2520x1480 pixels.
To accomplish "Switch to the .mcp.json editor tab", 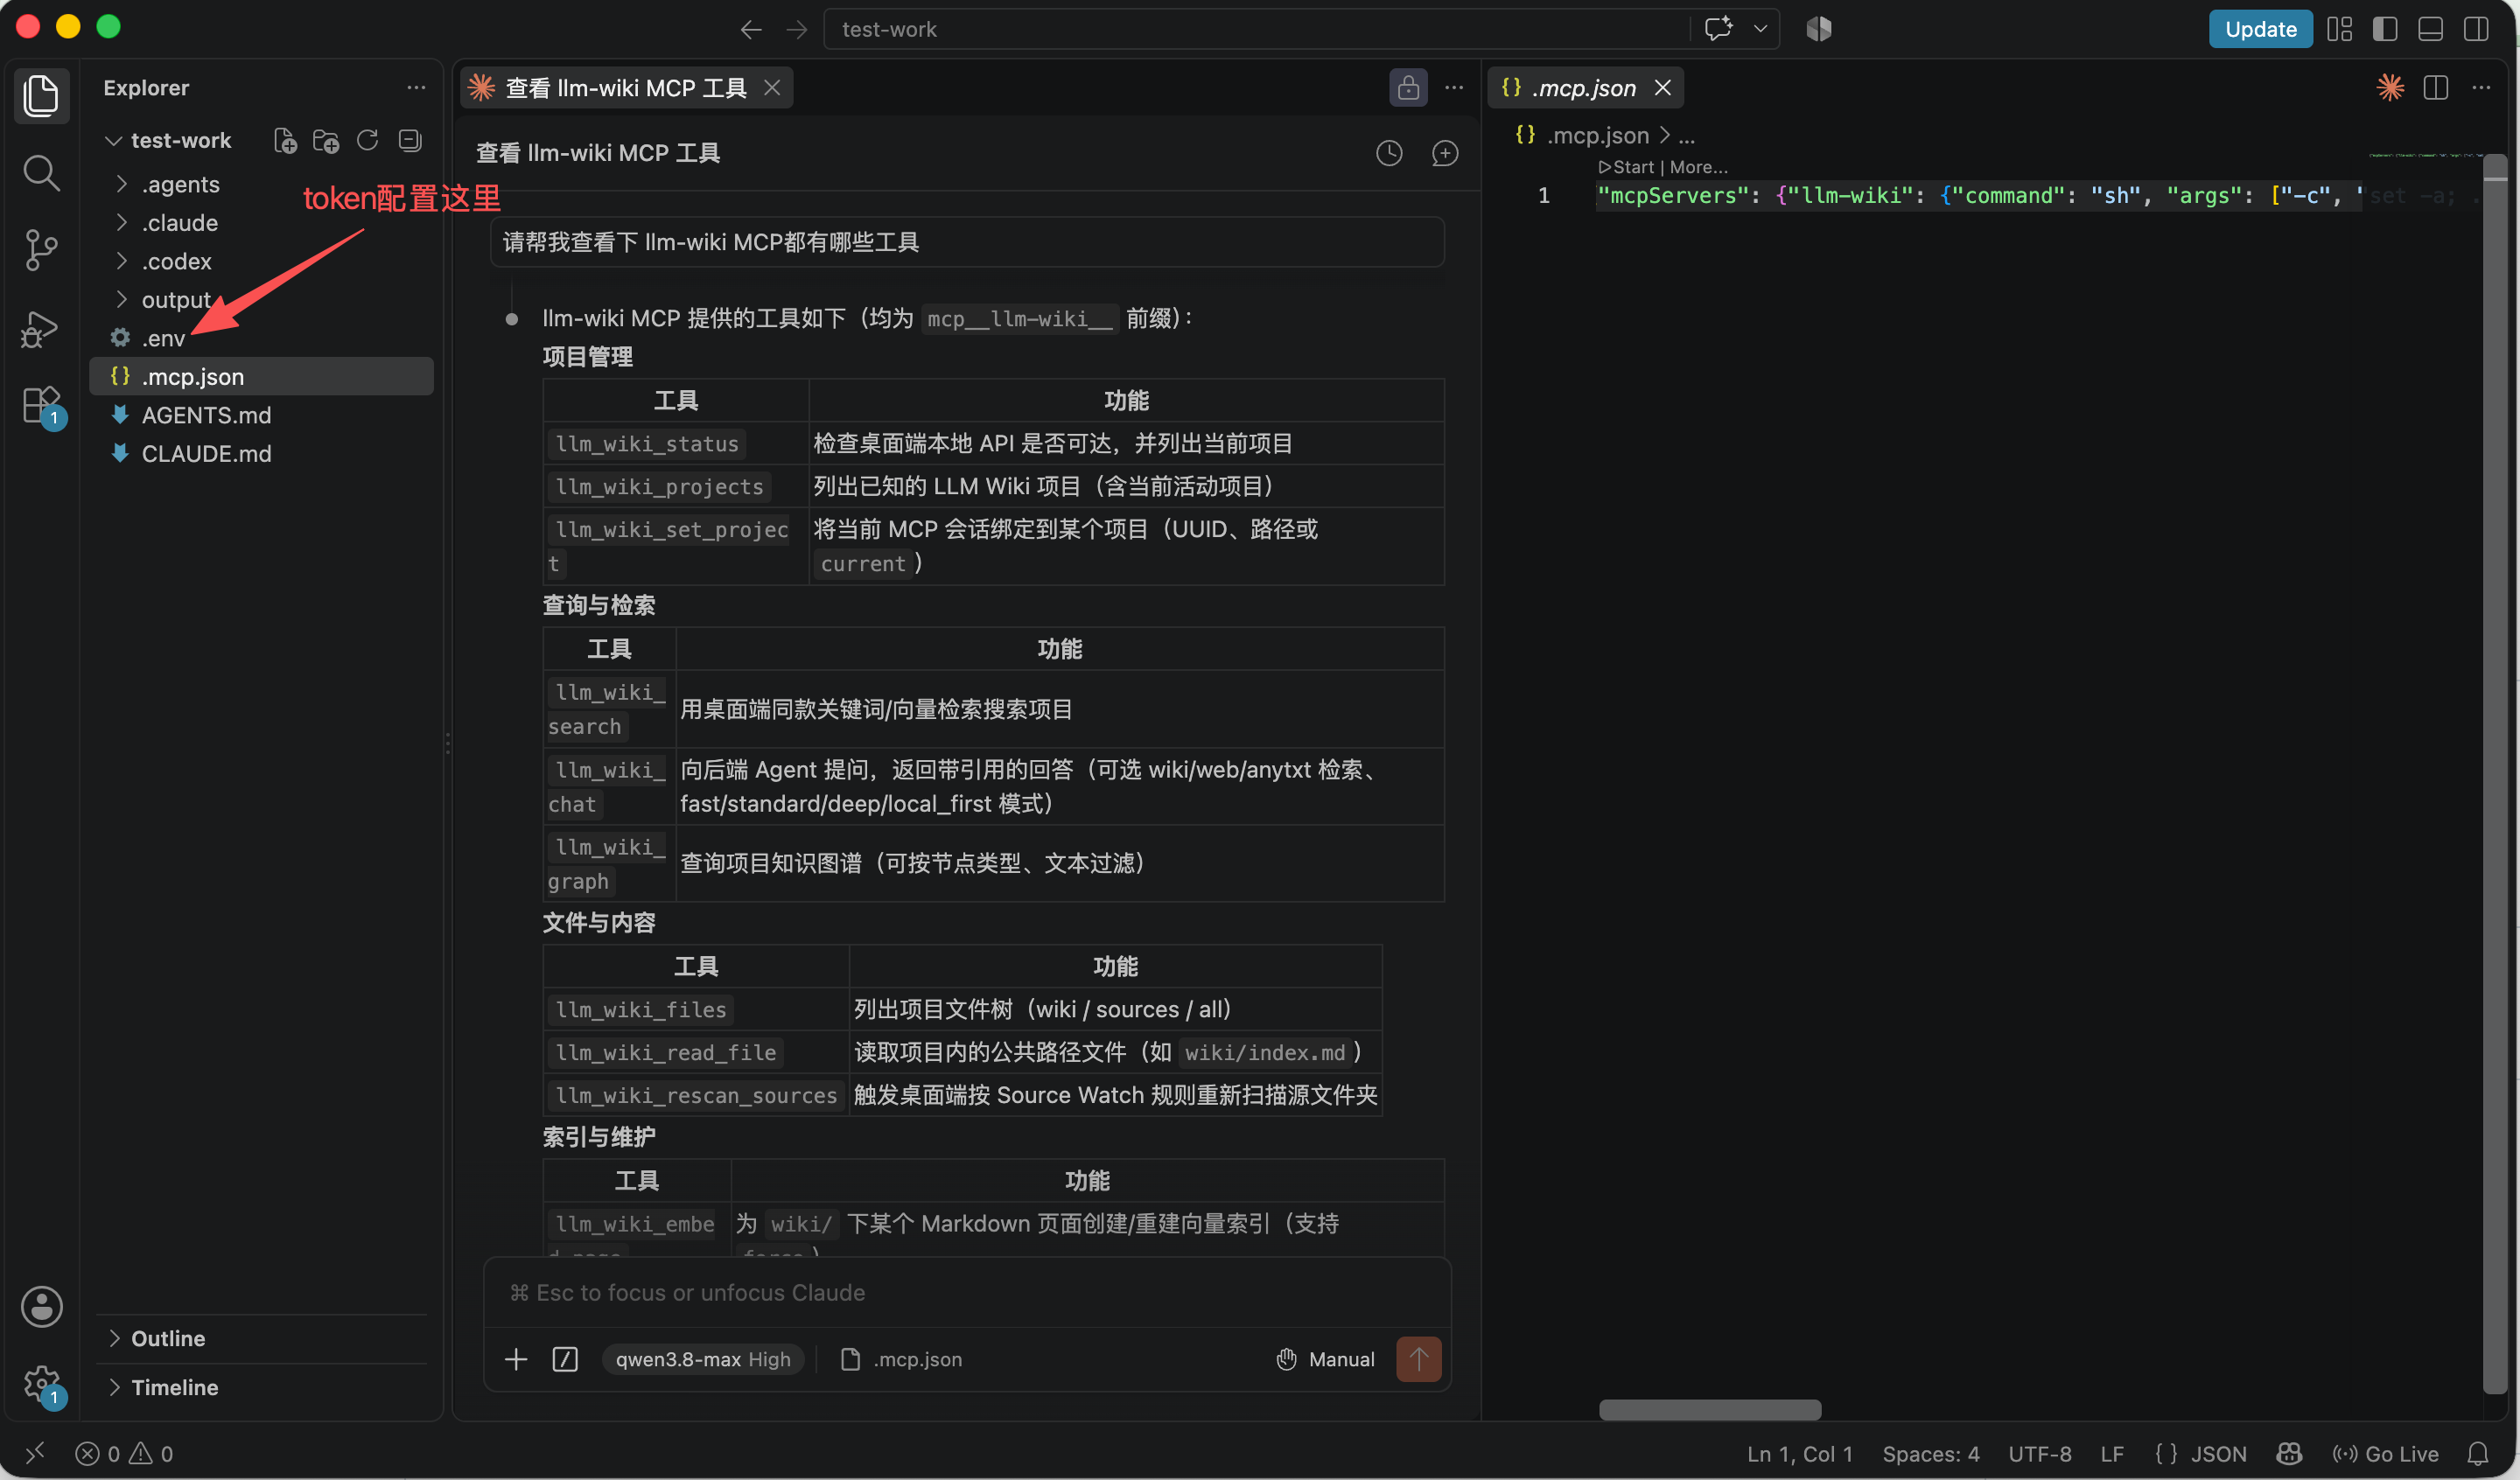I will [1585, 88].
